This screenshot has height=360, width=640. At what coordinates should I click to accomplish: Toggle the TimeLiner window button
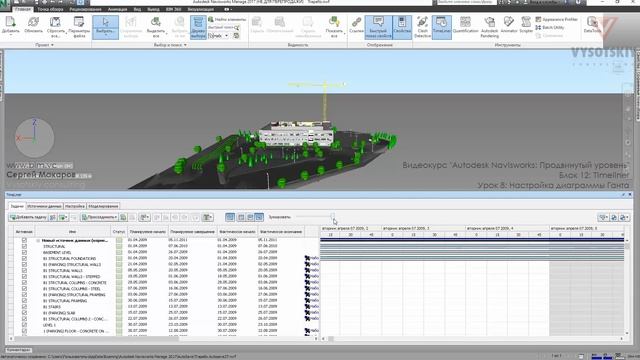pos(442,27)
